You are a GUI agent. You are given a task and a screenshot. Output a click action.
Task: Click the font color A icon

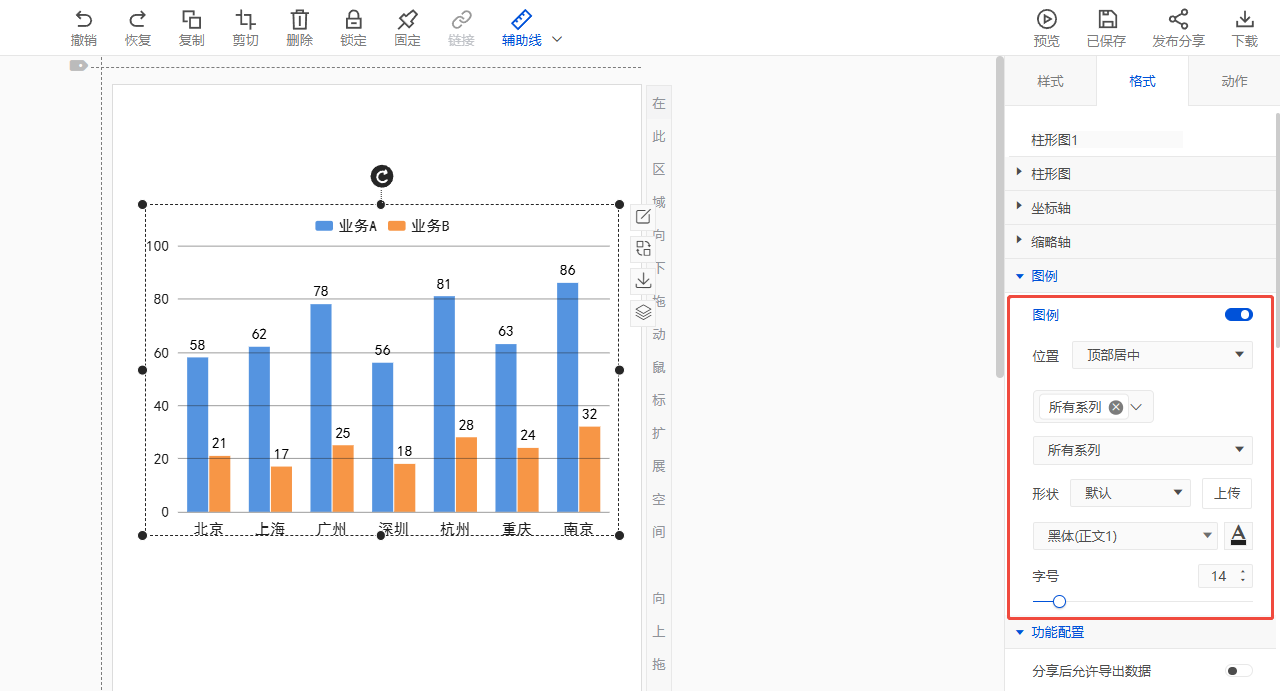pos(1238,536)
